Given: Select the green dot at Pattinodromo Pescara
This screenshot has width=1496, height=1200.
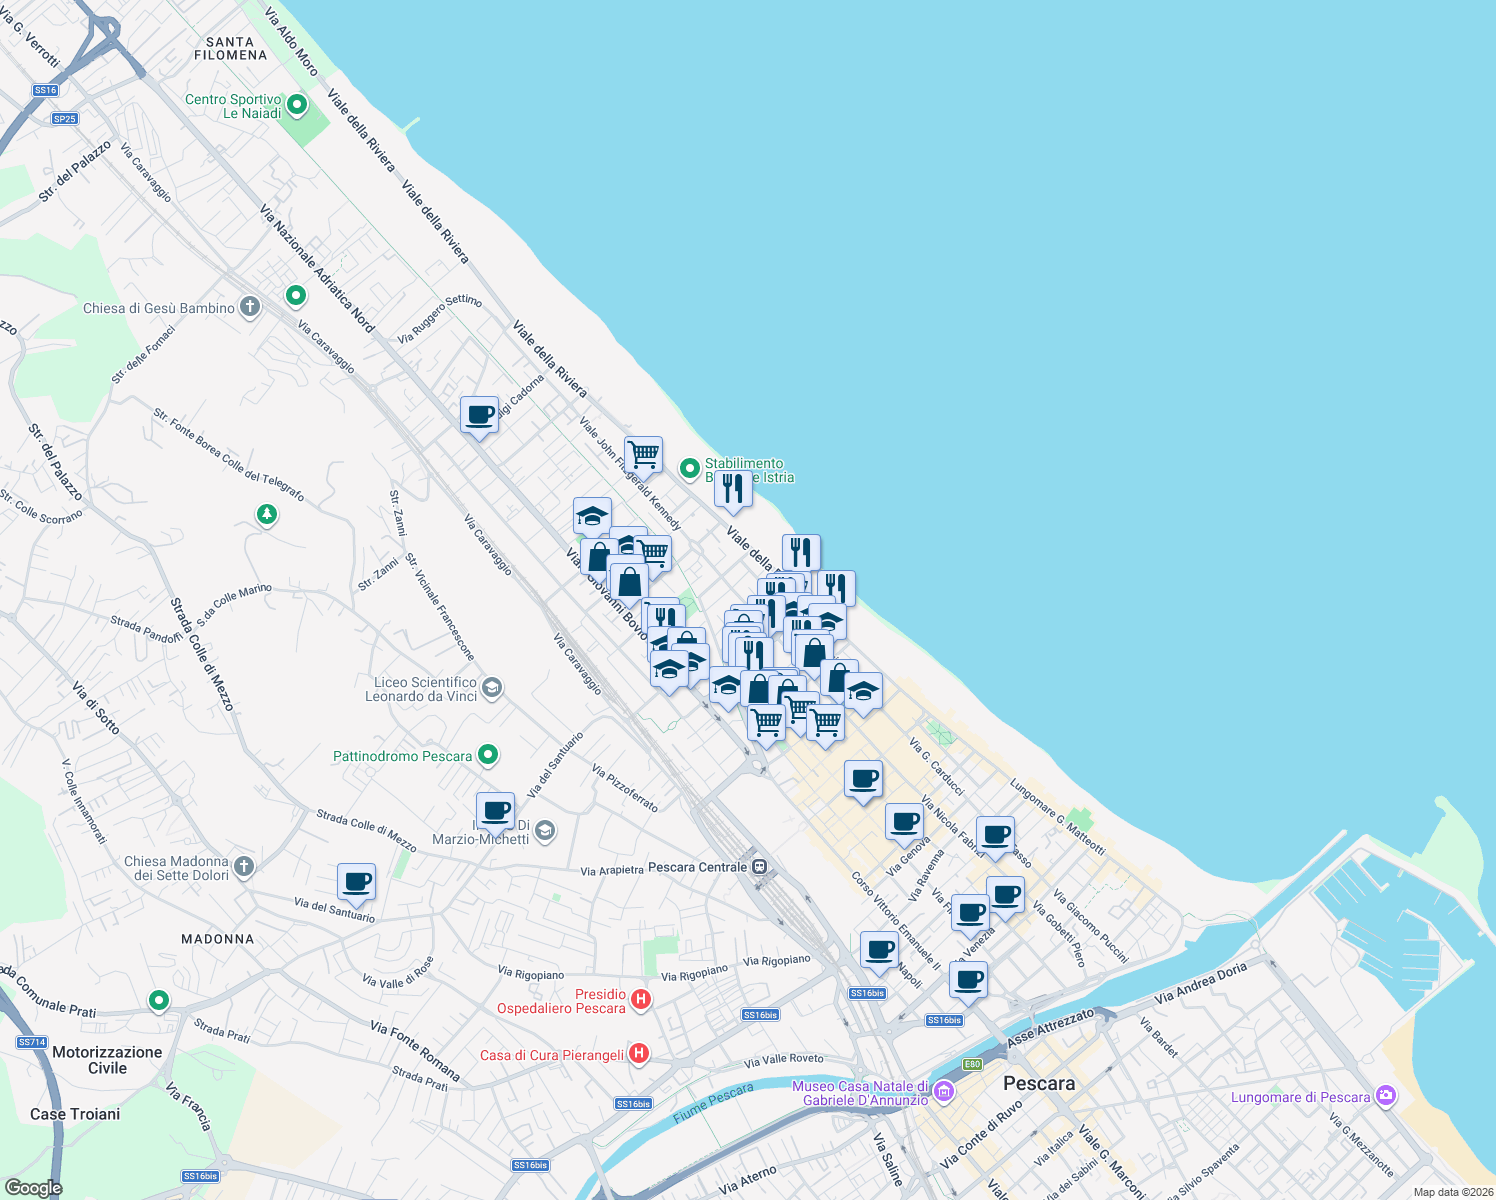Looking at the screenshot, I should [x=487, y=755].
